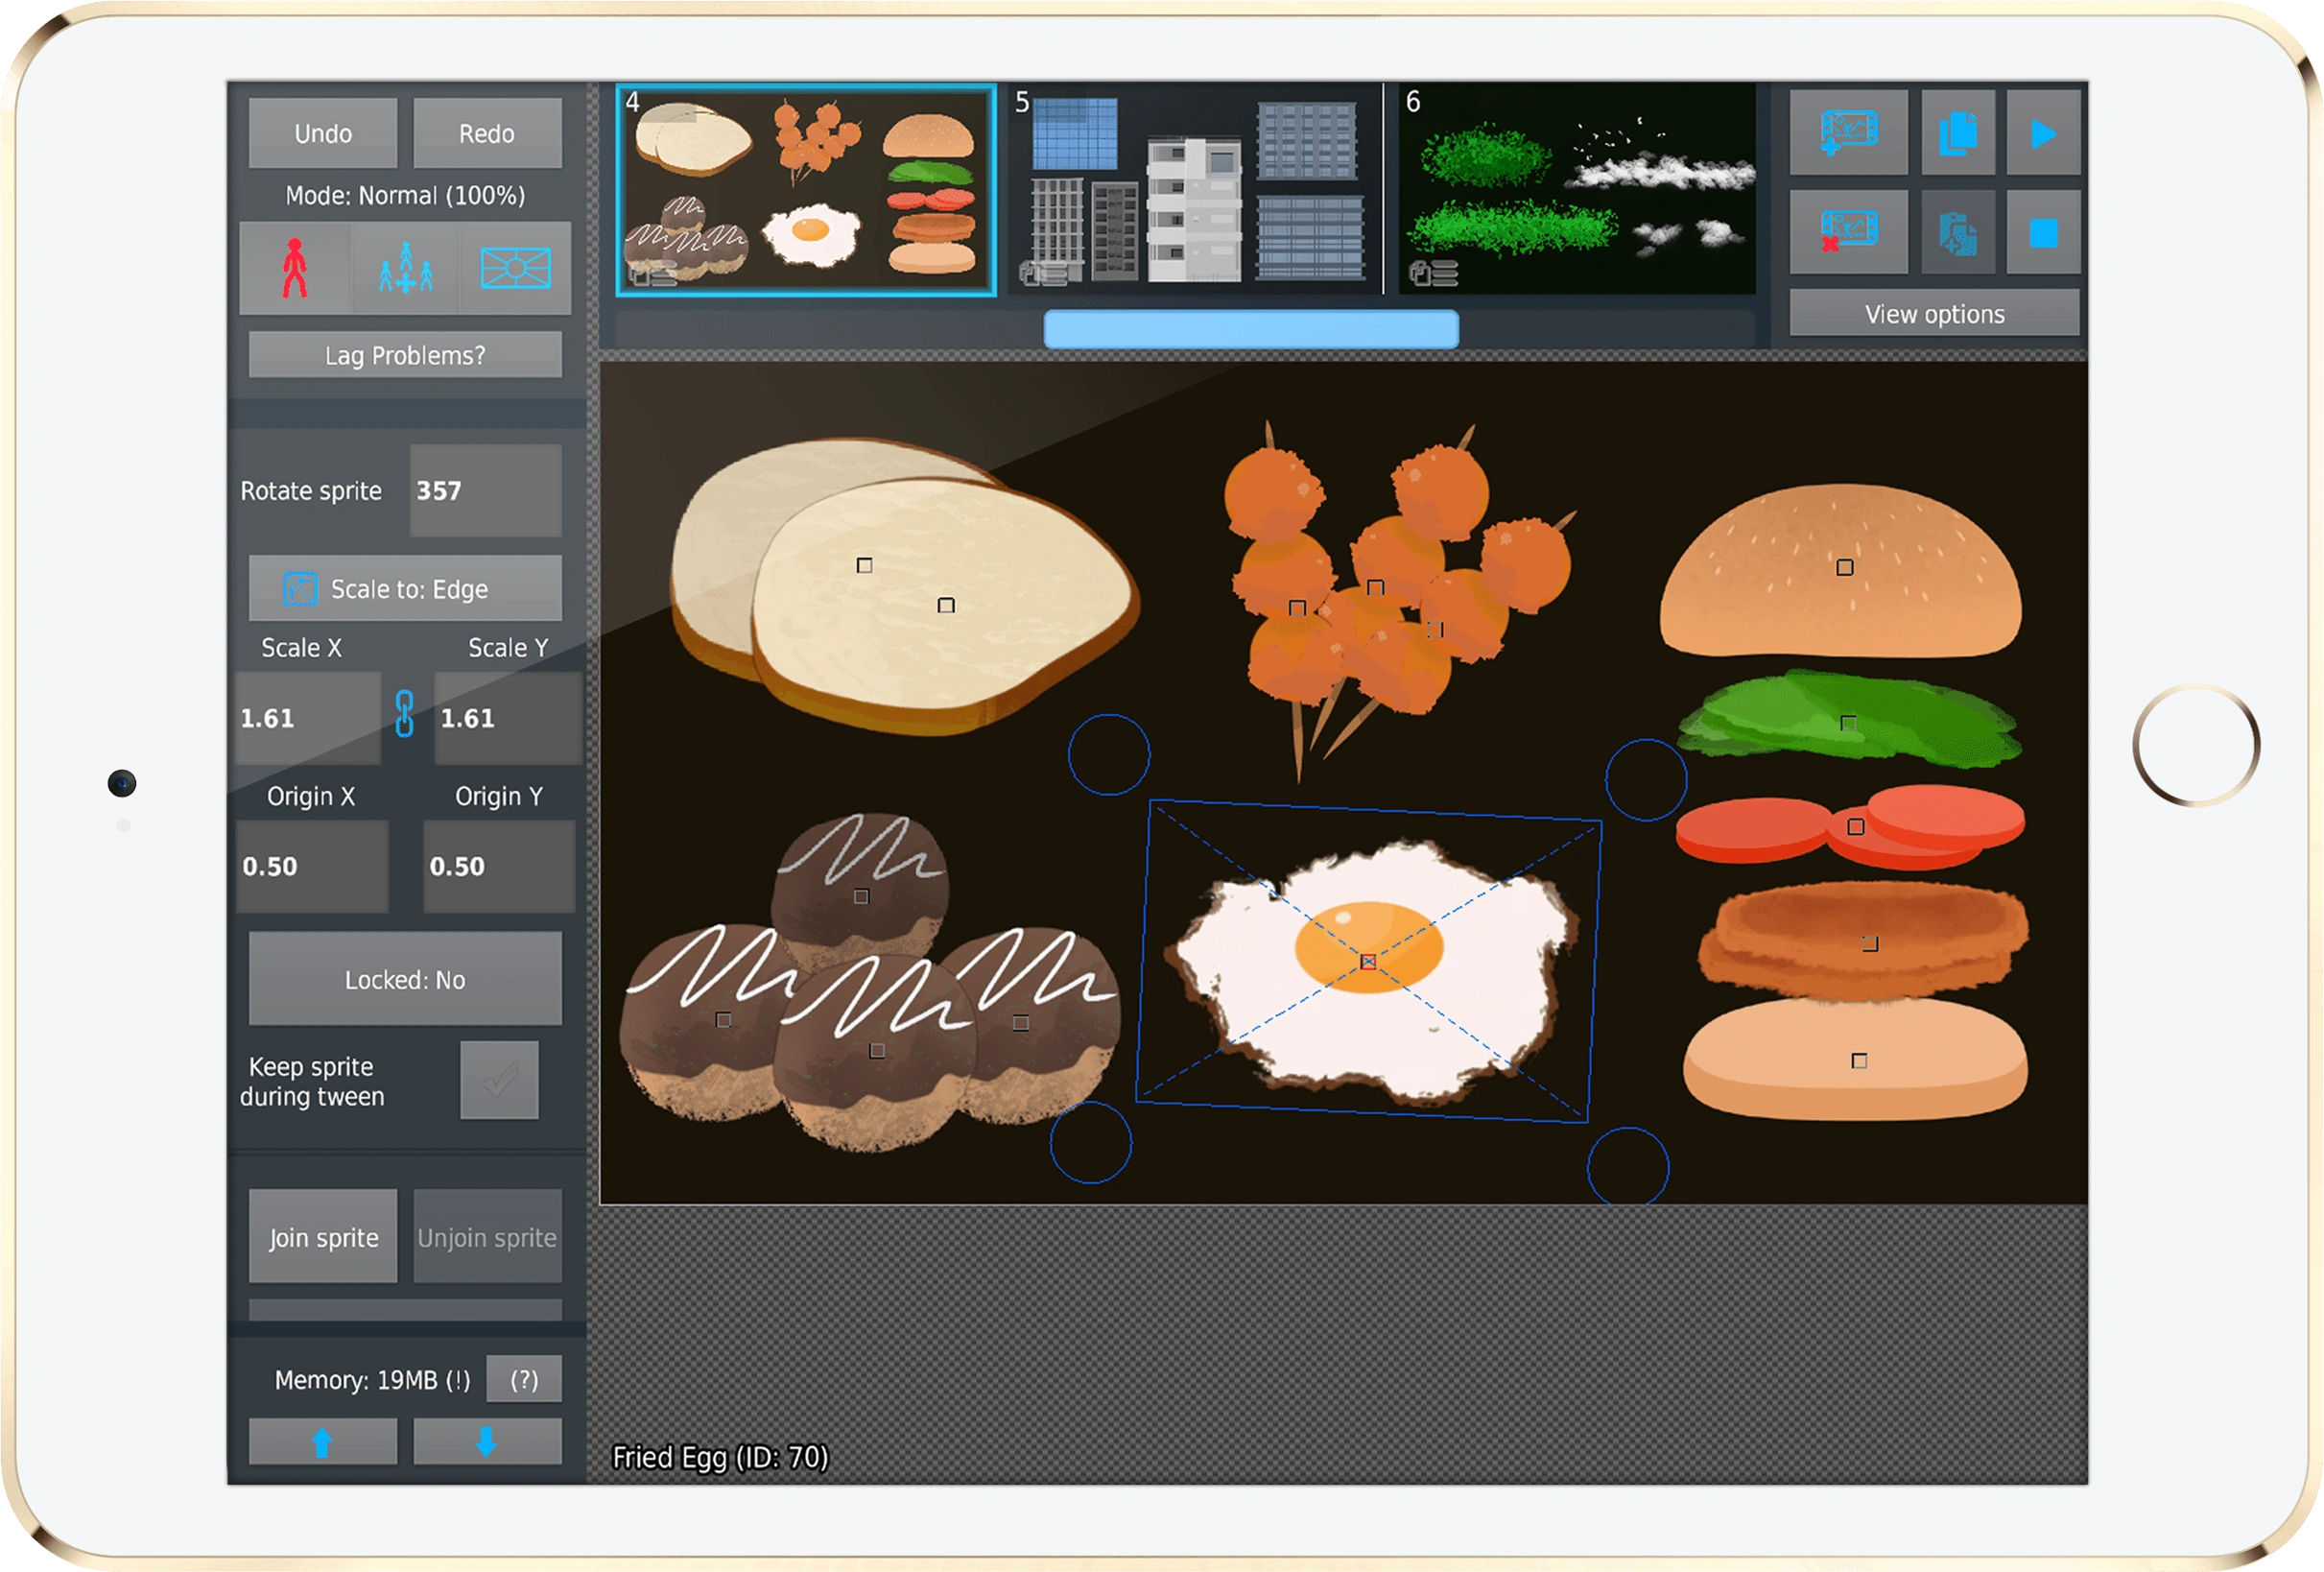The height and width of the screenshot is (1572, 2324).
Task: Open the View options panel
Action: pyautogui.click(x=1934, y=314)
